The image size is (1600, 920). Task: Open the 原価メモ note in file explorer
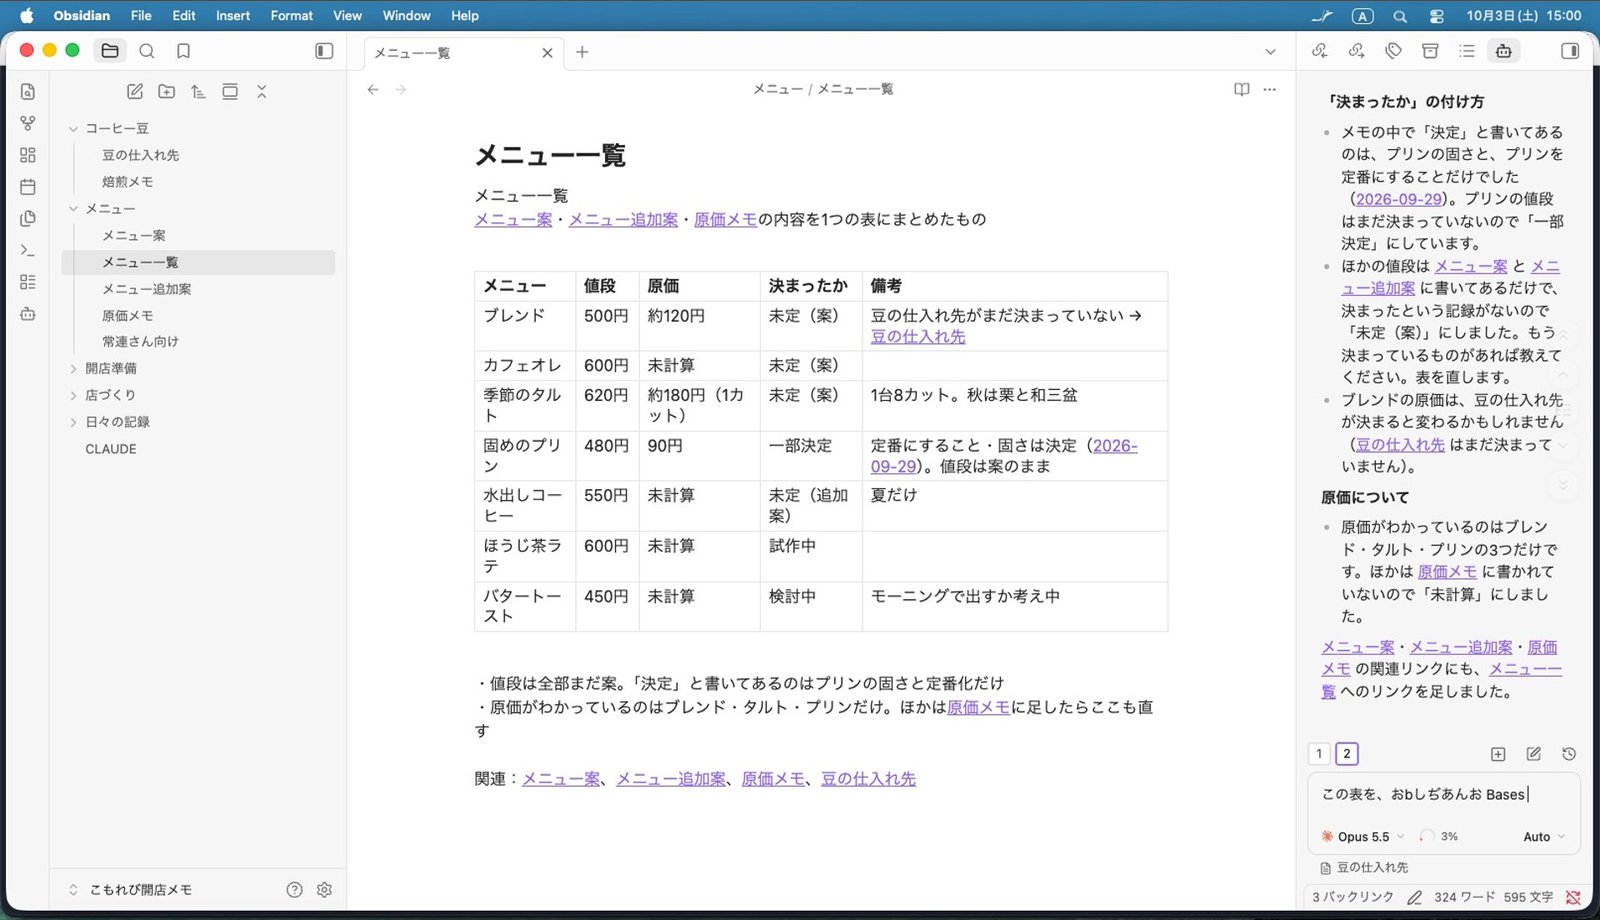point(127,315)
